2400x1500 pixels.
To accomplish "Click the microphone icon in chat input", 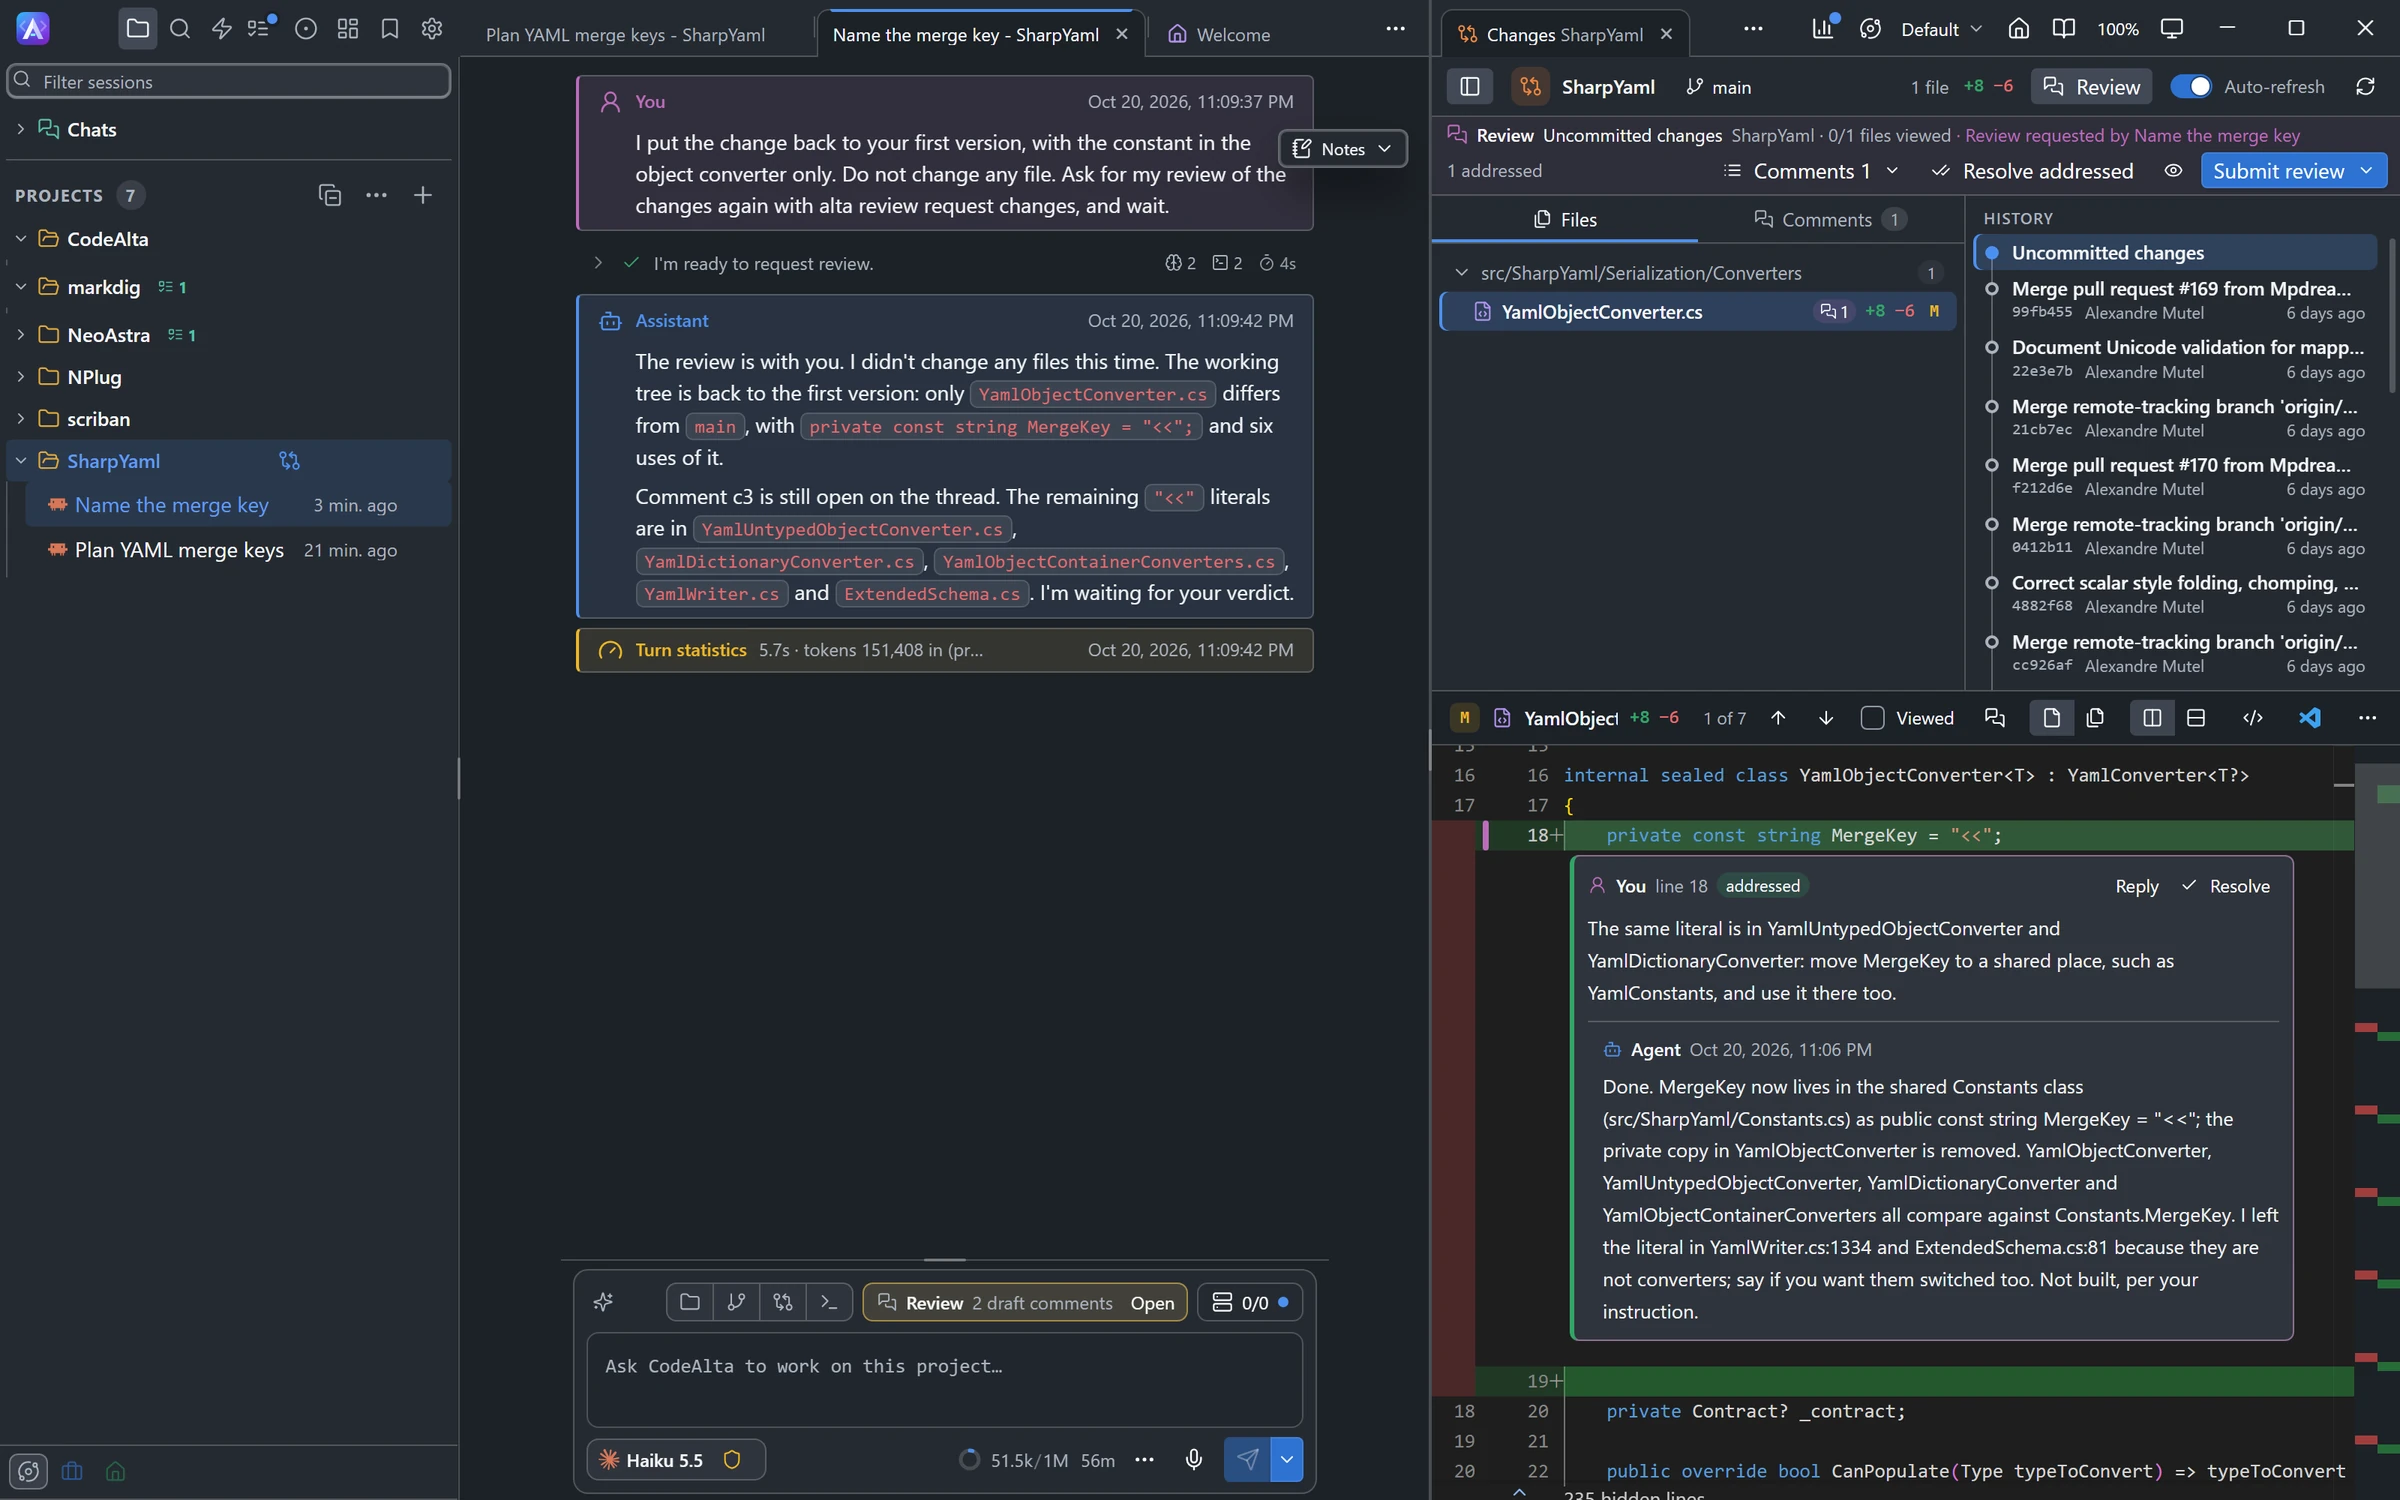I will 1193,1460.
